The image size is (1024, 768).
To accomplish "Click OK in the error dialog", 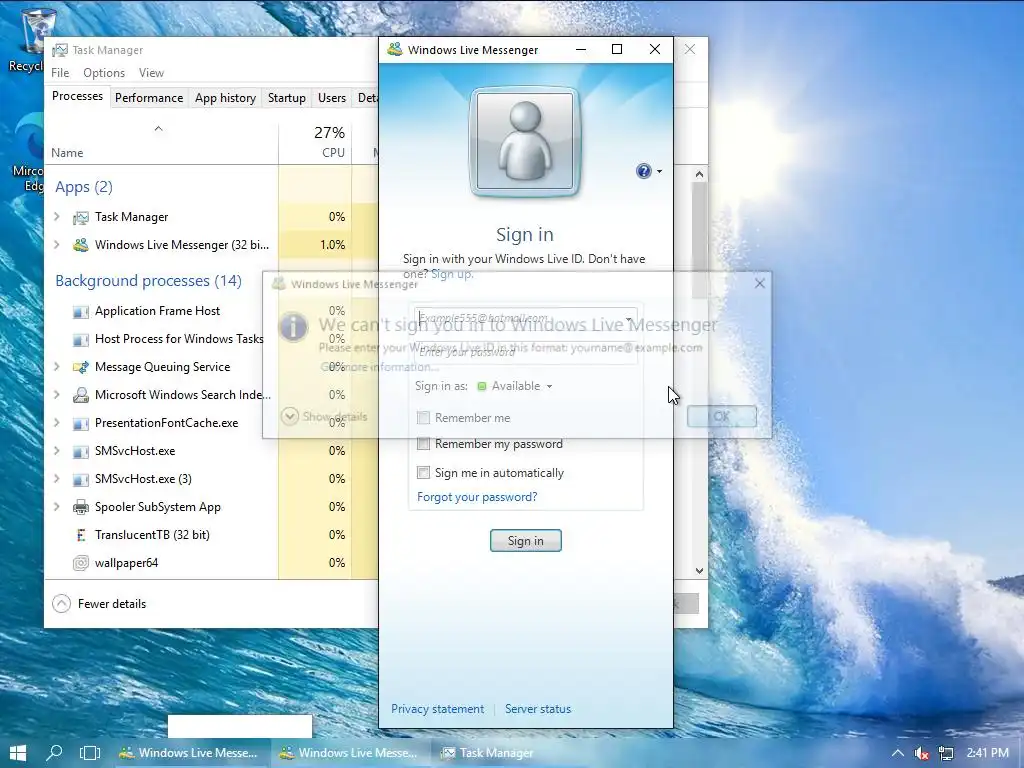I will coord(722,416).
